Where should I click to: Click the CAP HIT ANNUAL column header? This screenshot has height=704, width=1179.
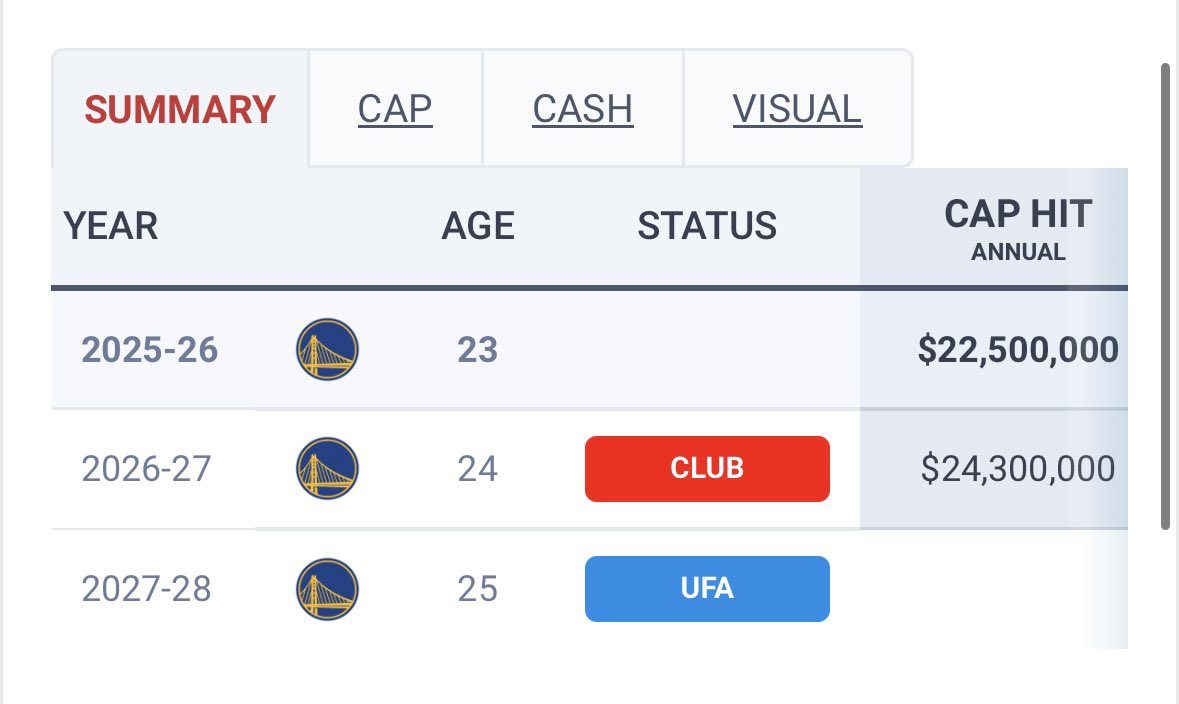click(x=1018, y=228)
